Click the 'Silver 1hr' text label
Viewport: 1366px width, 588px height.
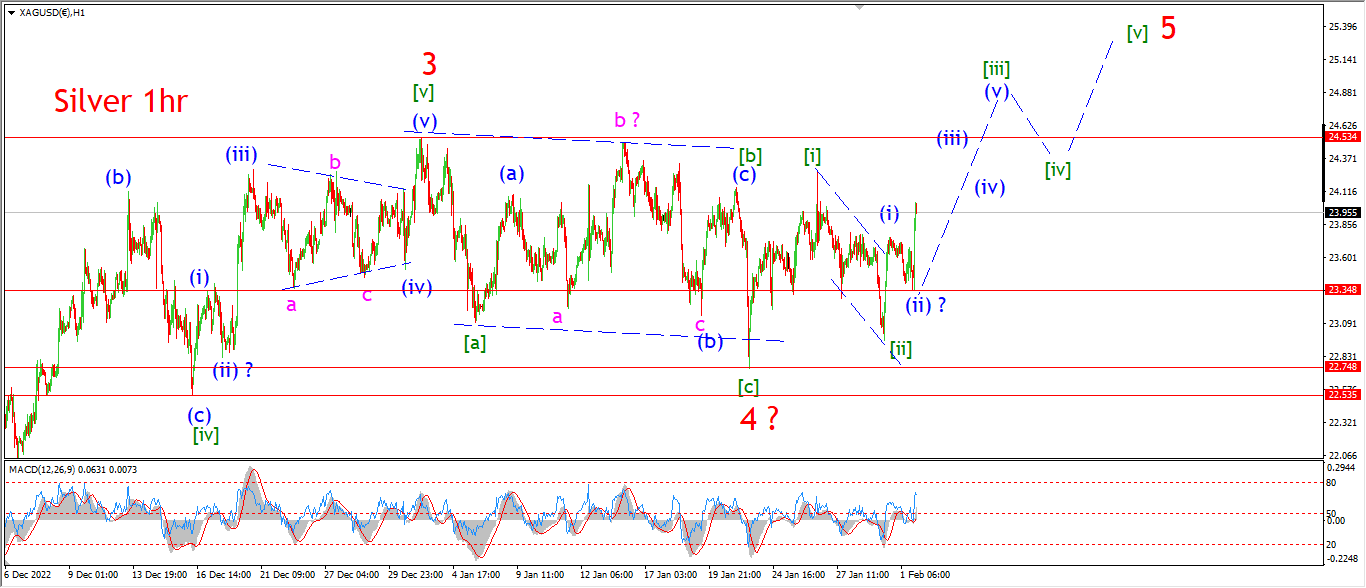pos(121,101)
